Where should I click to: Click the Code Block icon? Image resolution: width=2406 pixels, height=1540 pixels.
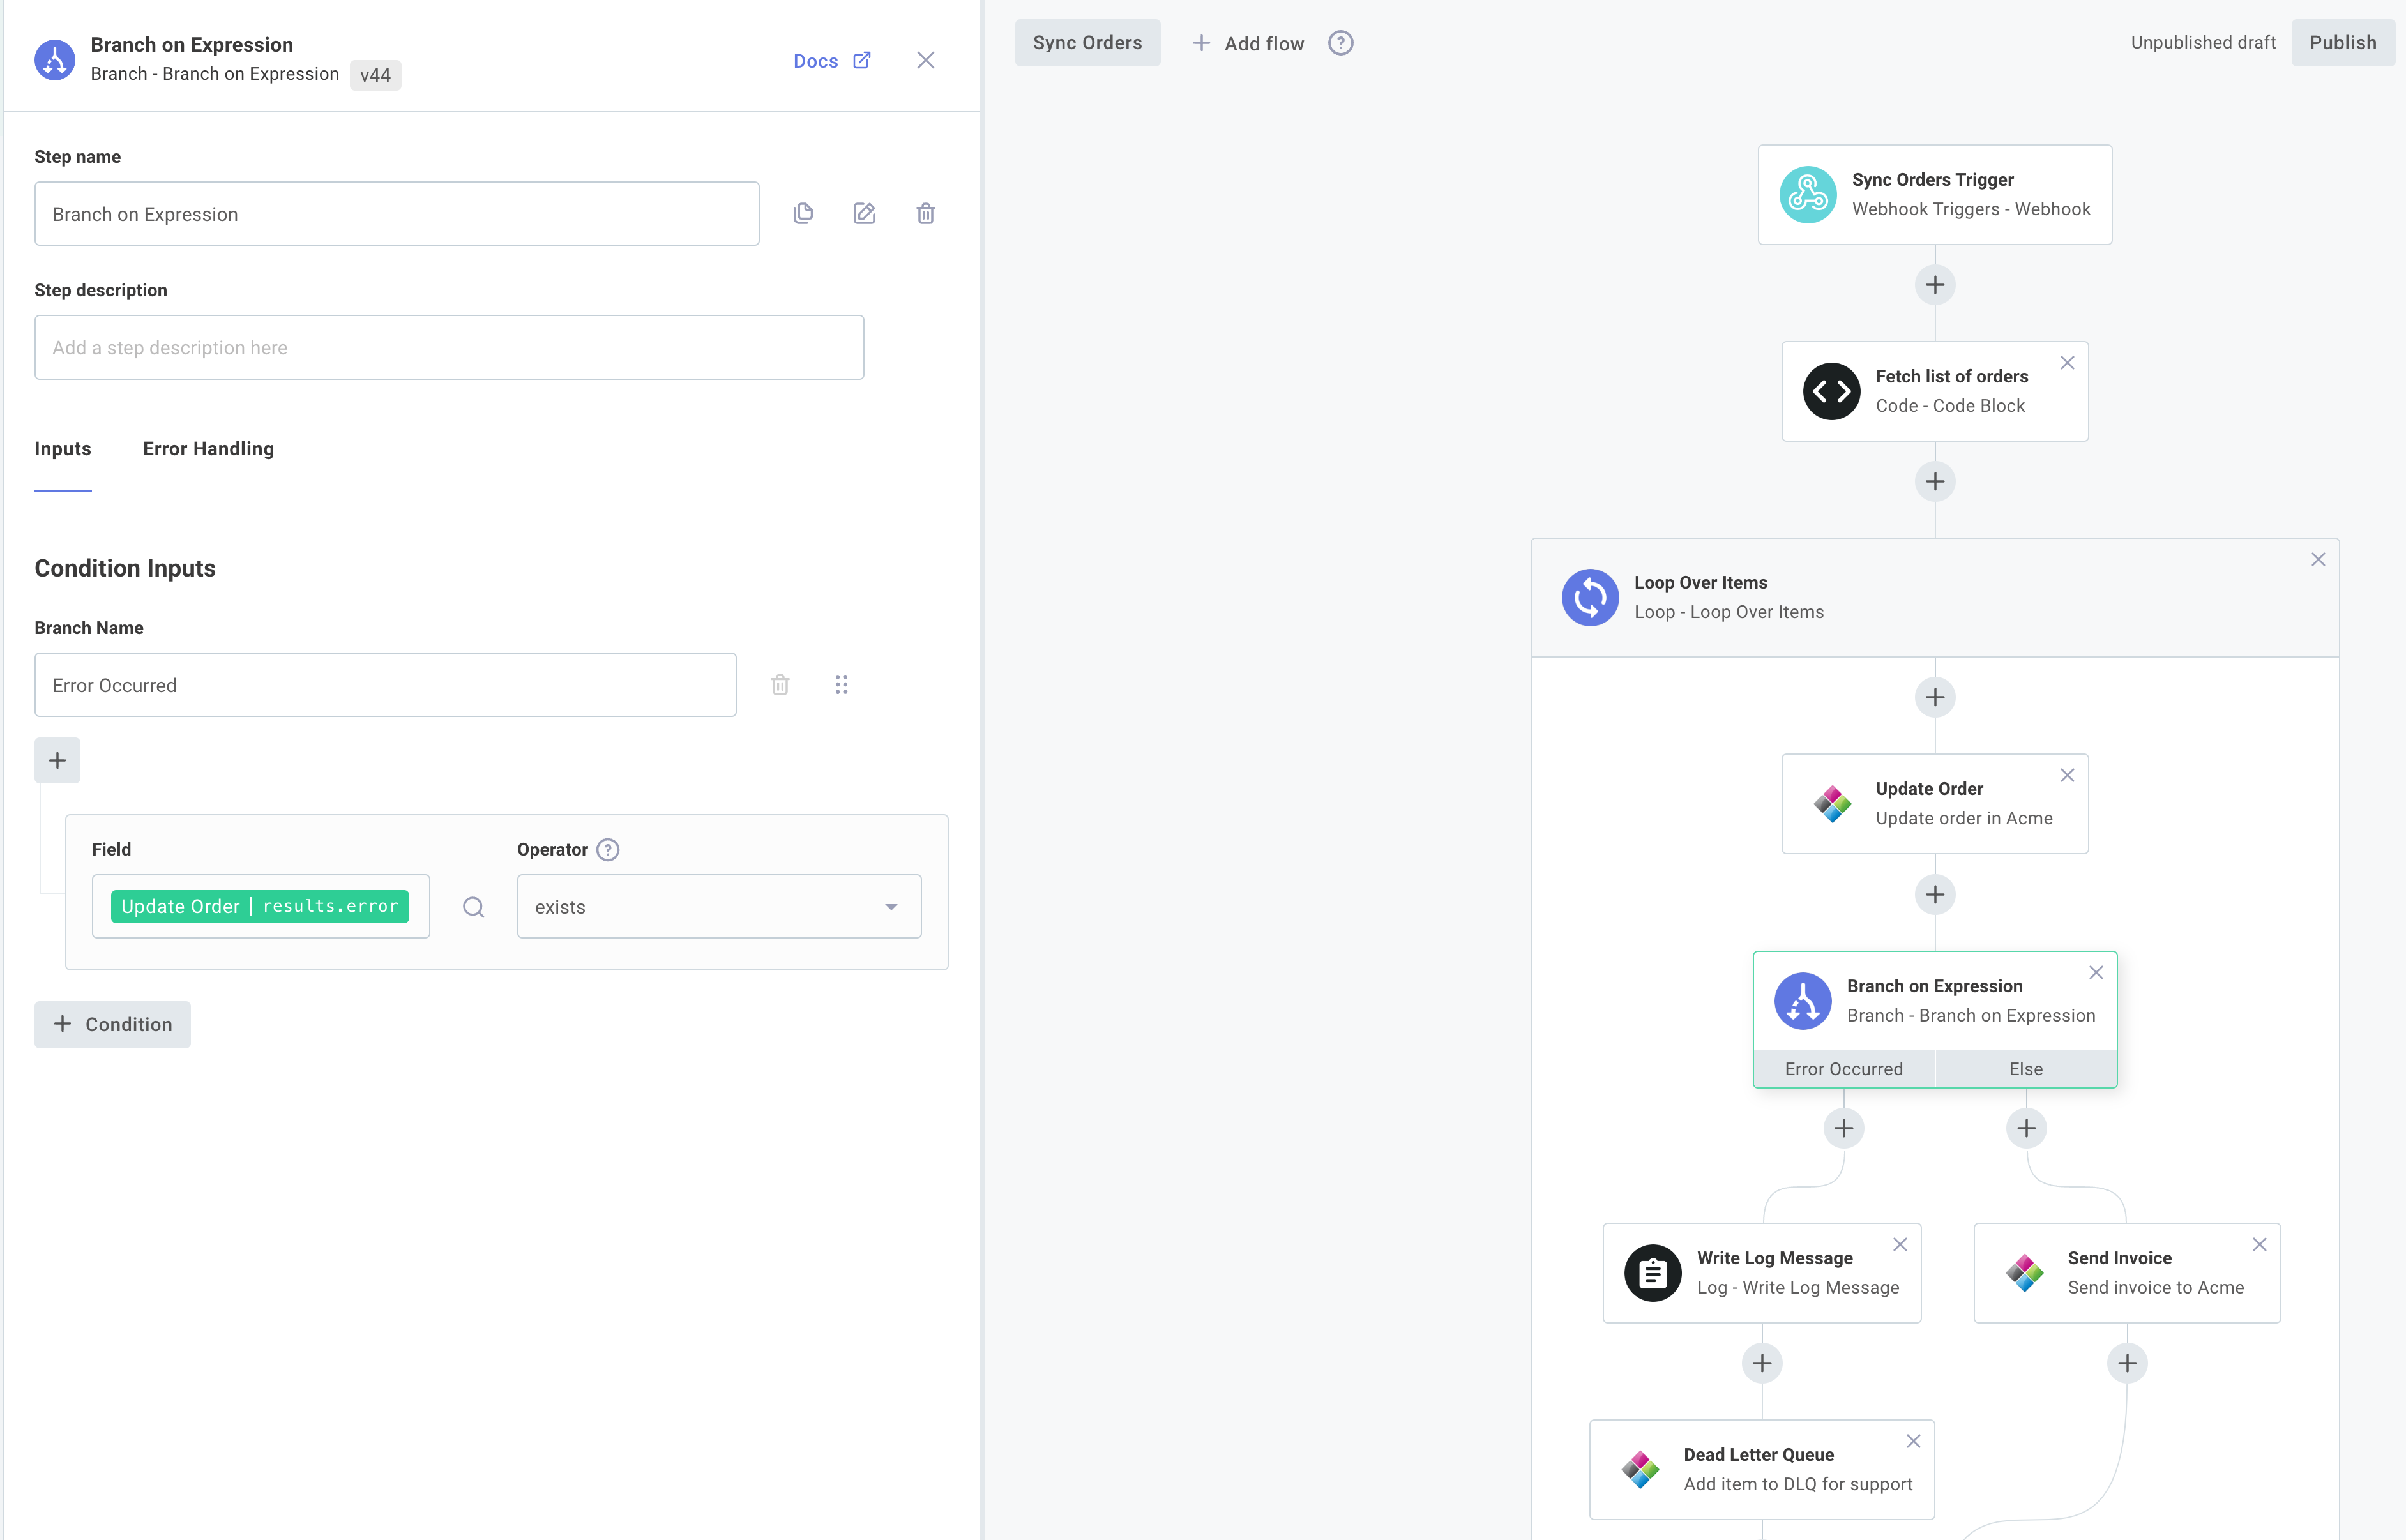1832,391
